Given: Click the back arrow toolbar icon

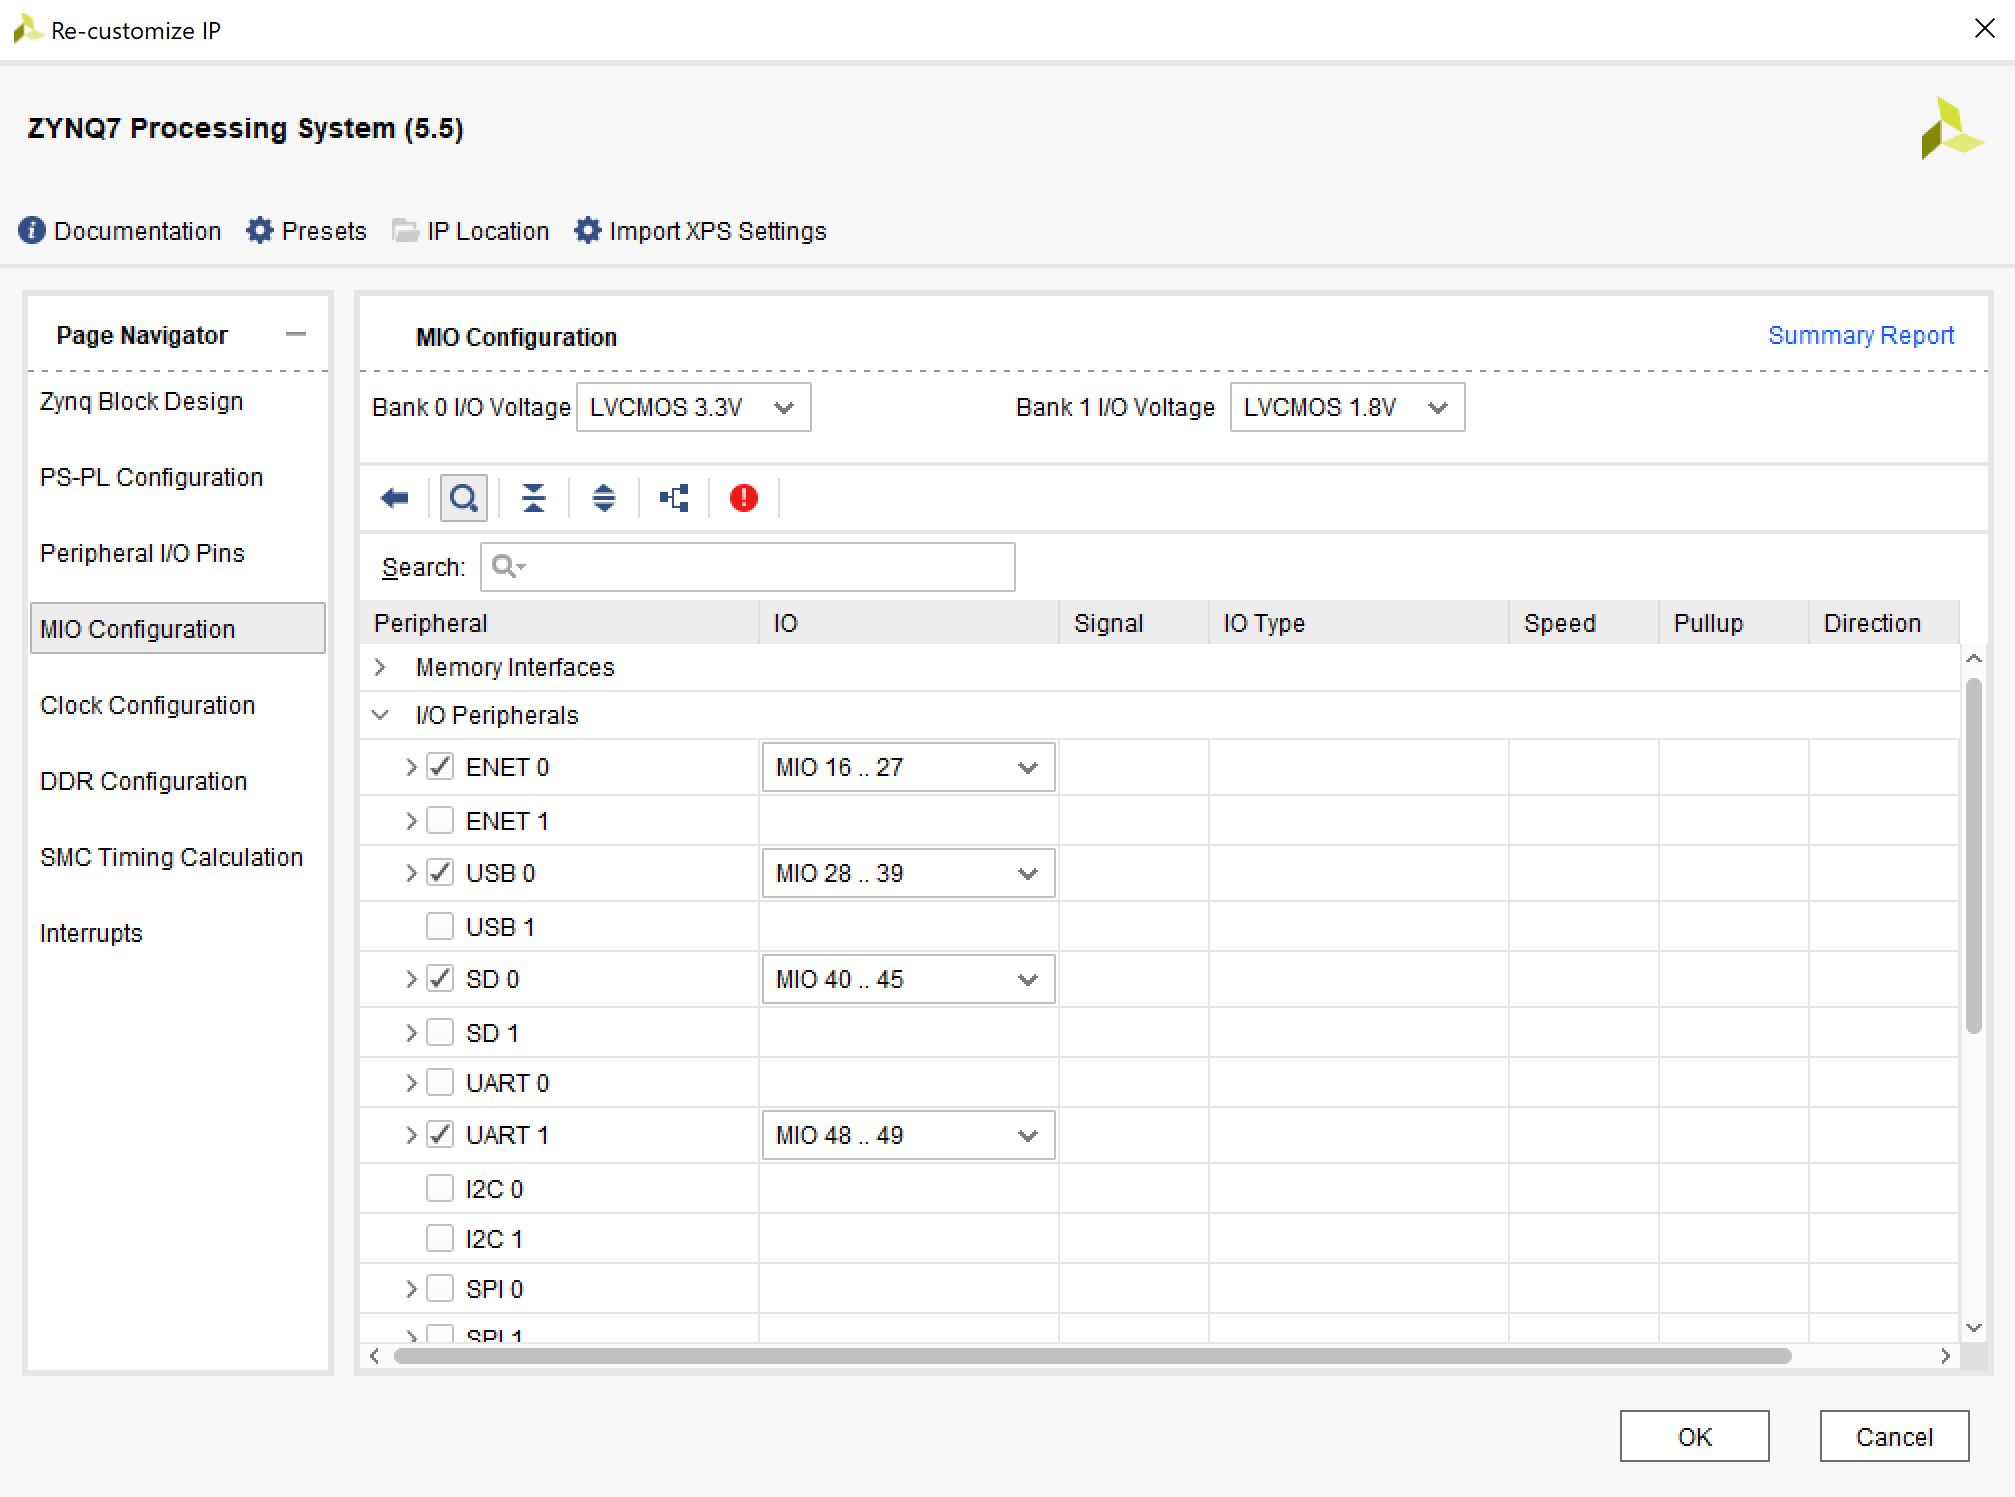Looking at the screenshot, I should [x=395, y=498].
